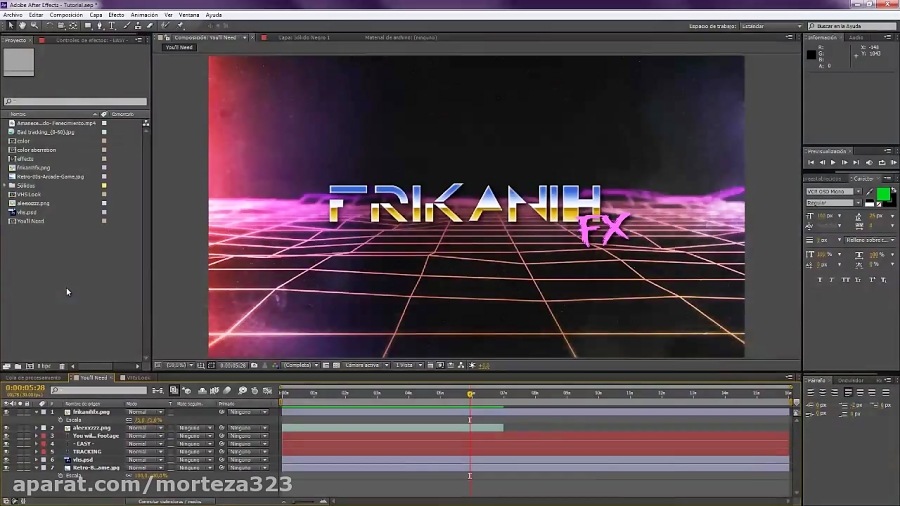Screen dimensions: 900x506
Task: Select the Pan Behind anchor tool
Action: point(73,26)
